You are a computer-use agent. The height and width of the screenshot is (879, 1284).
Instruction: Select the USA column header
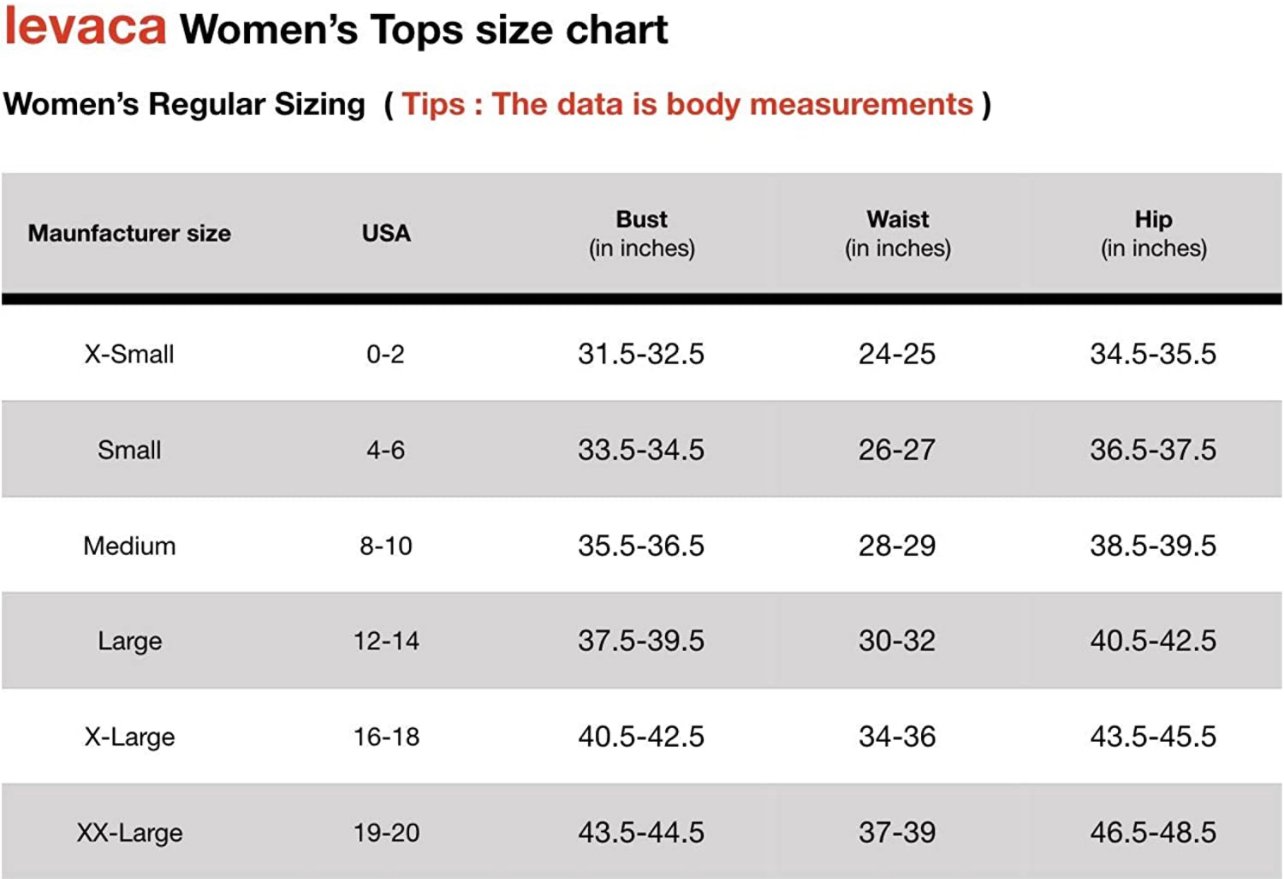click(x=386, y=234)
